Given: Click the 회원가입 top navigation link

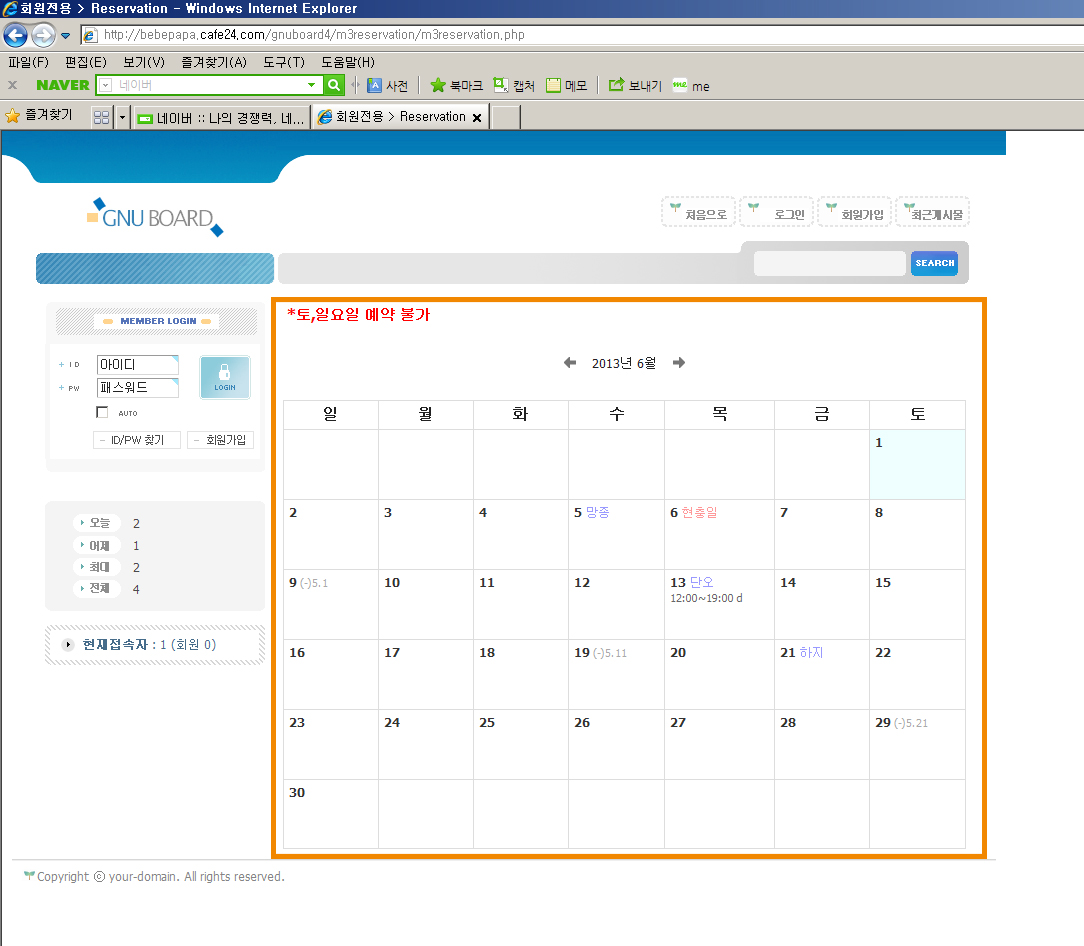Looking at the screenshot, I should coord(854,212).
